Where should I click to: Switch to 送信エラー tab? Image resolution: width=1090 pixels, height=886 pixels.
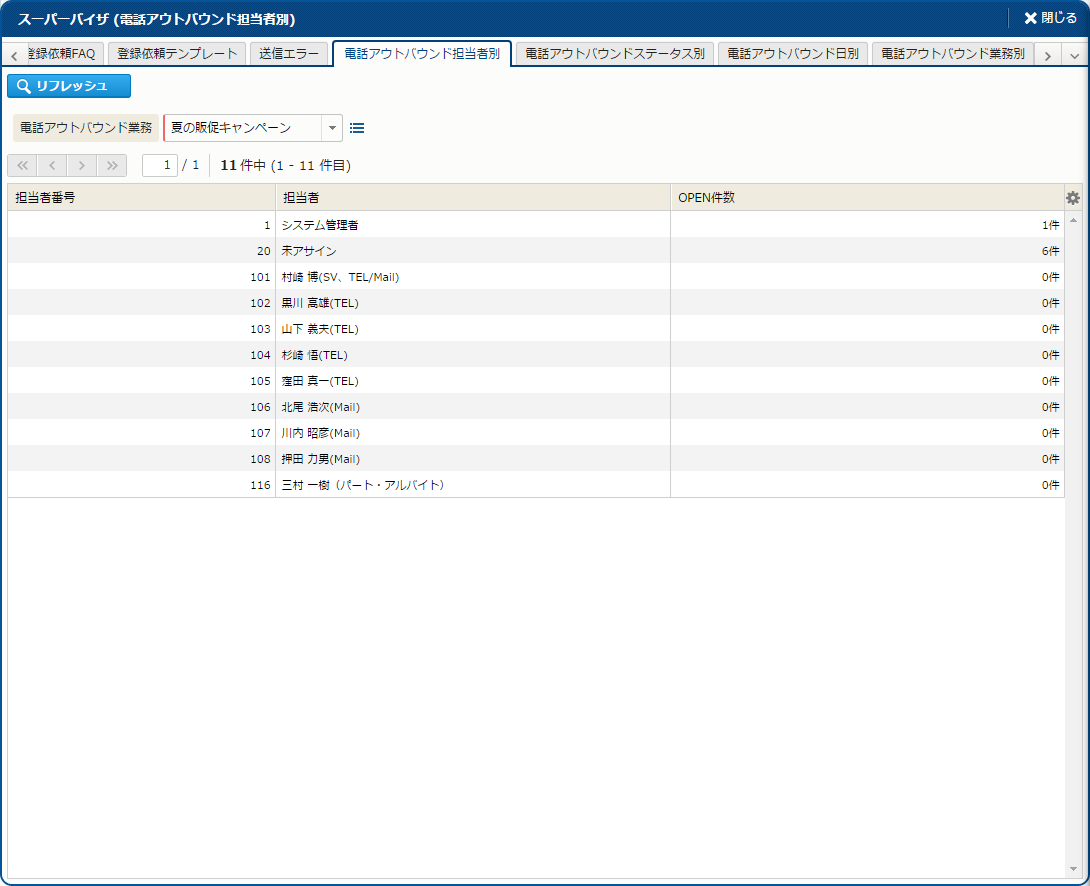point(289,54)
